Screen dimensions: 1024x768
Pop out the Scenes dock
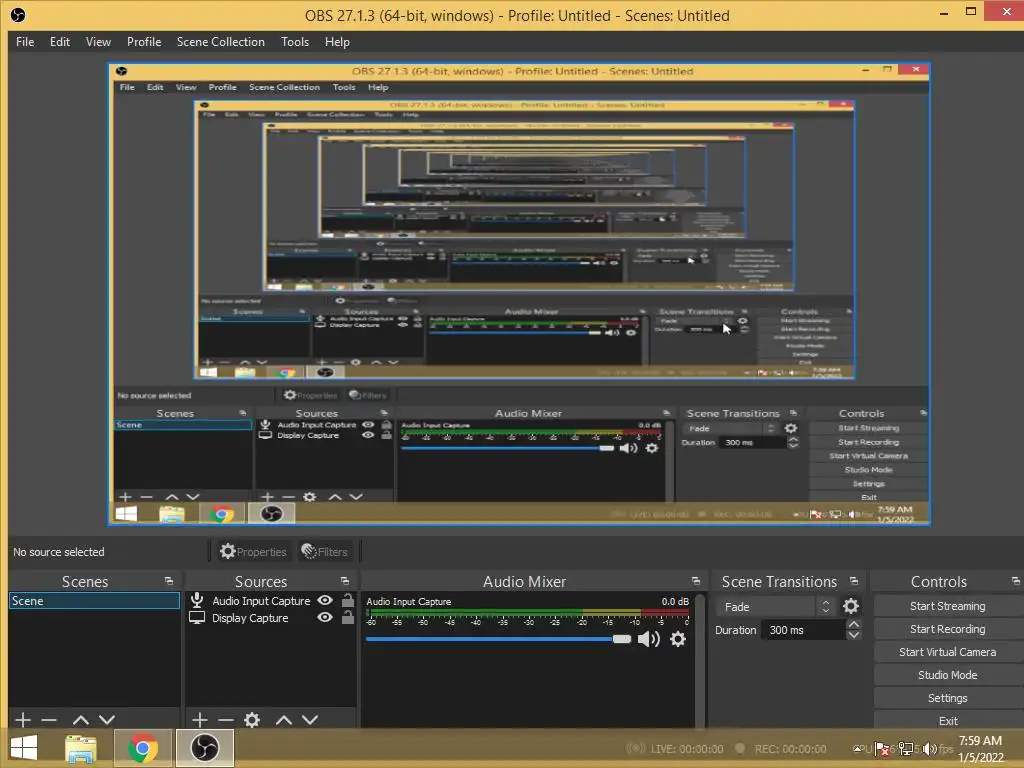[169, 581]
